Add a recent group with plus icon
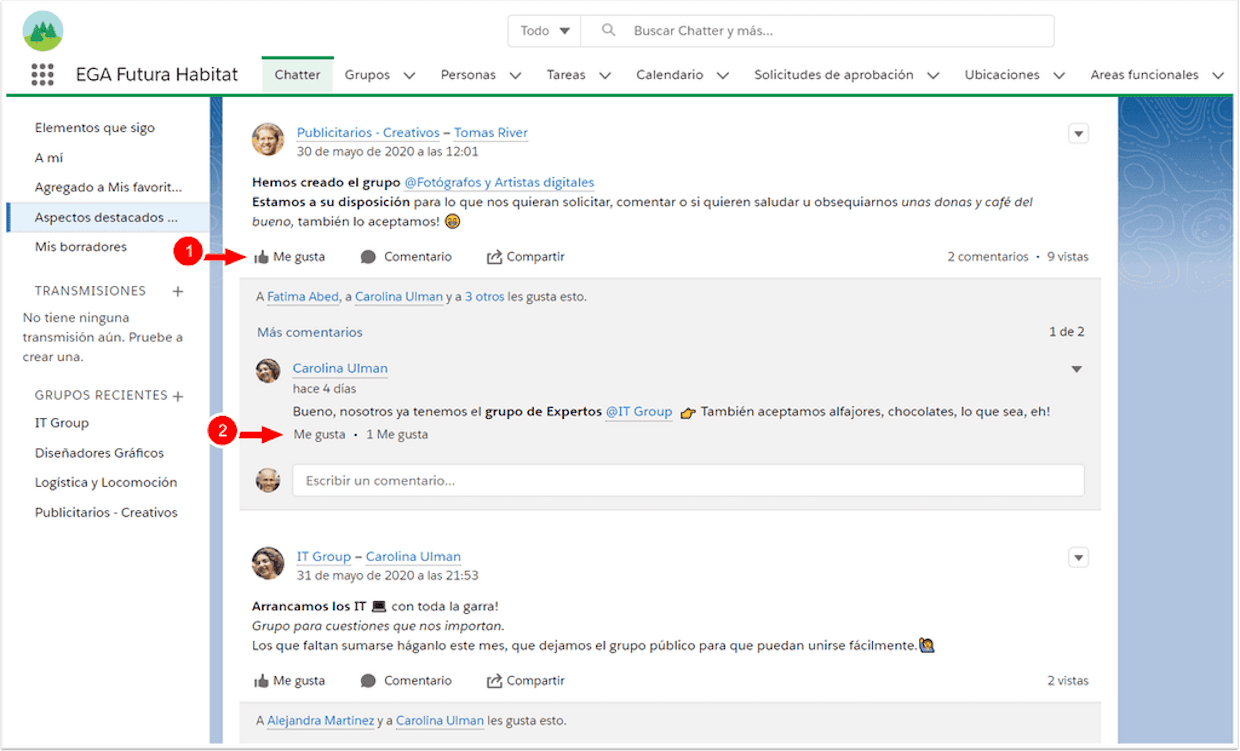Image resolution: width=1240 pixels, height=751 pixels. pos(178,396)
